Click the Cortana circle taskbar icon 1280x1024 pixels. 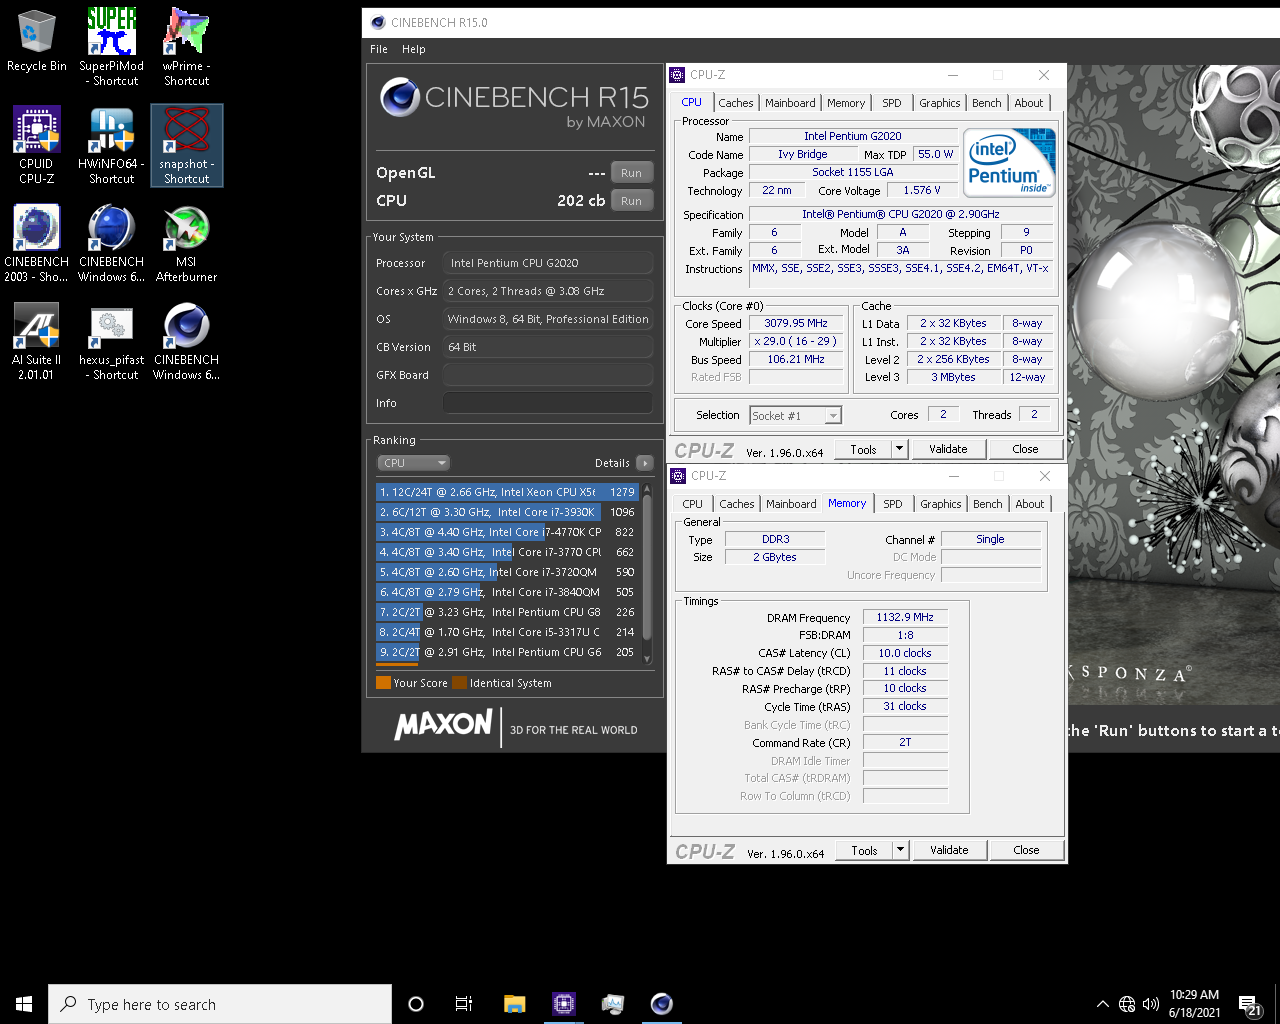point(416,1004)
